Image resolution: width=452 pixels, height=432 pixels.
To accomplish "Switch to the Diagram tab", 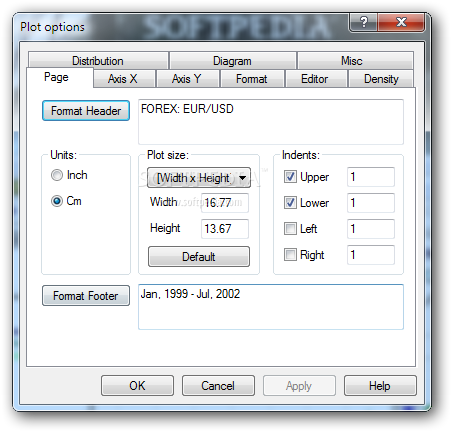I will [232, 61].
